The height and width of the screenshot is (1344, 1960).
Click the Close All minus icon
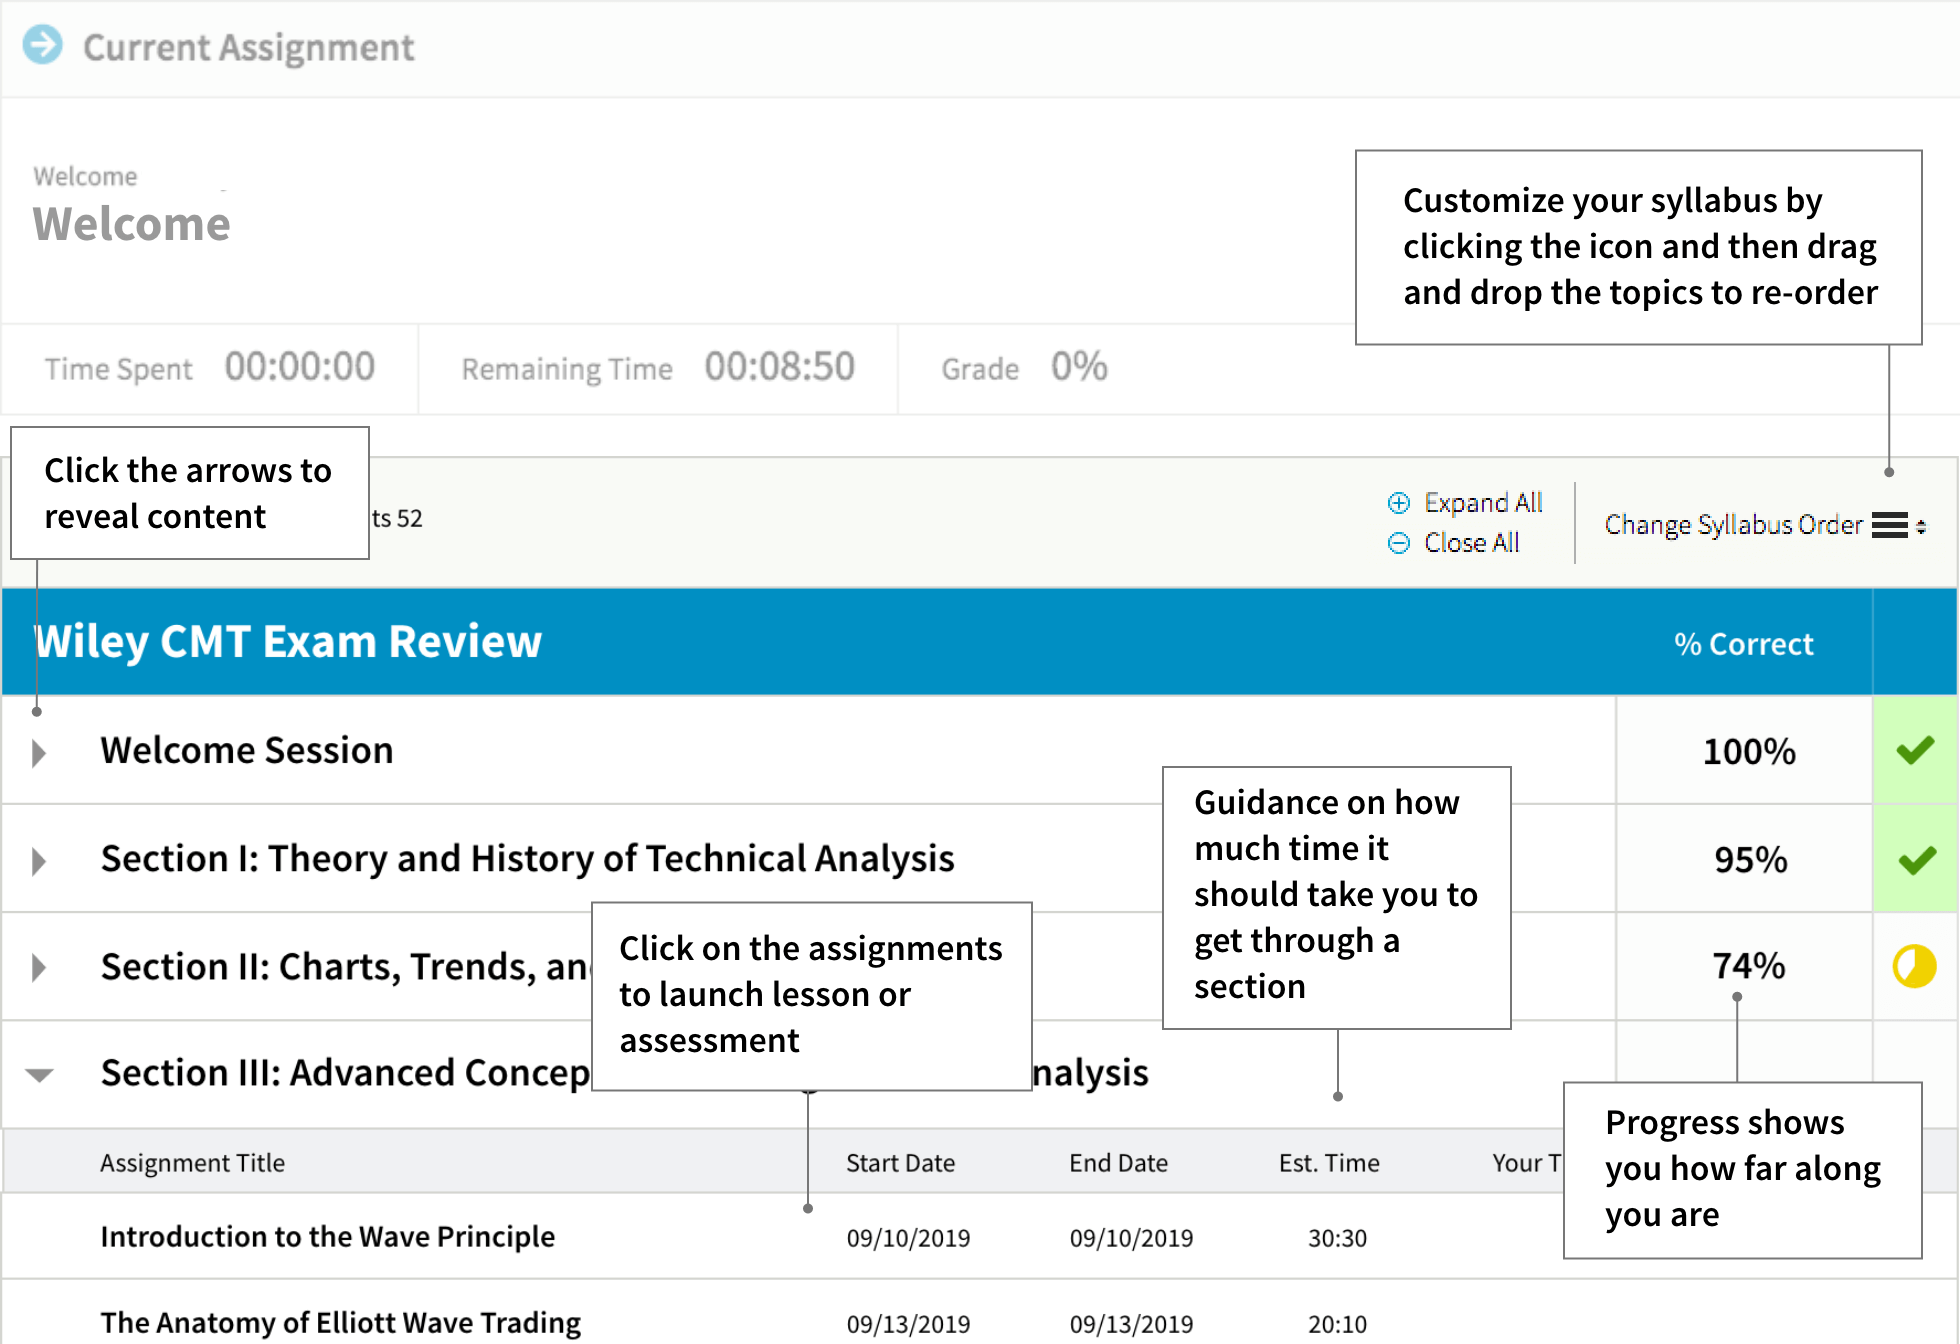[x=1399, y=543]
